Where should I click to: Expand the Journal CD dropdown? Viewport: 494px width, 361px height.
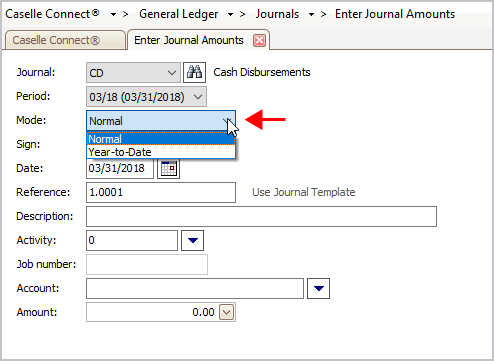(x=172, y=73)
